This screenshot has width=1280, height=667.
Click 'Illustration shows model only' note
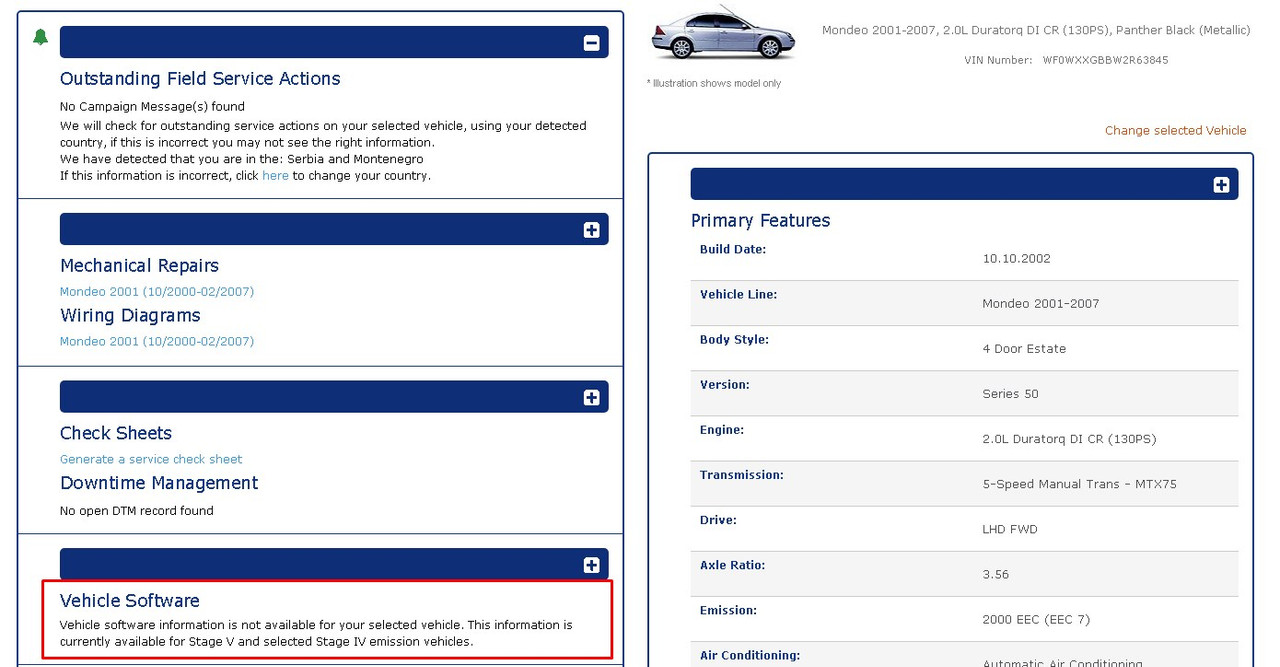click(x=714, y=83)
